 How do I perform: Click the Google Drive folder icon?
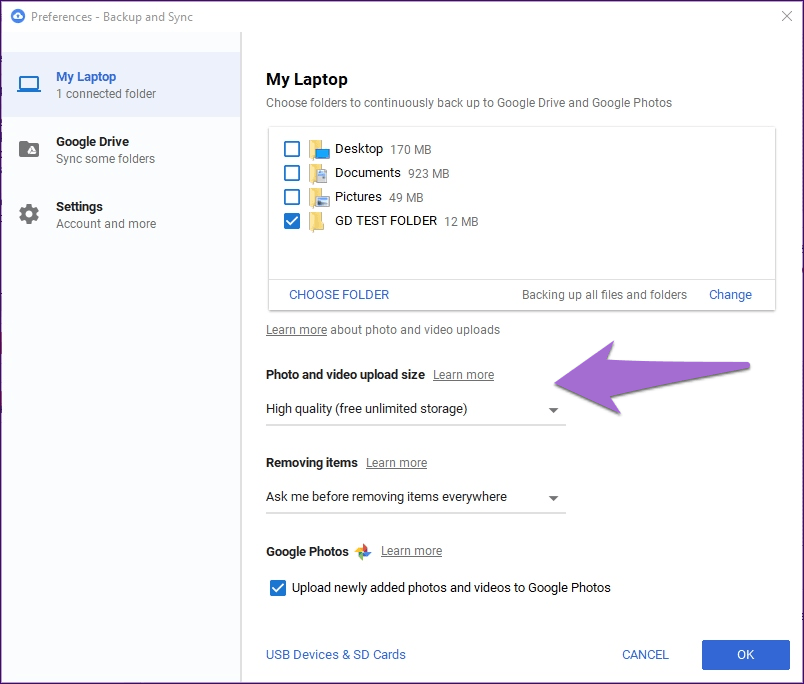tap(29, 150)
